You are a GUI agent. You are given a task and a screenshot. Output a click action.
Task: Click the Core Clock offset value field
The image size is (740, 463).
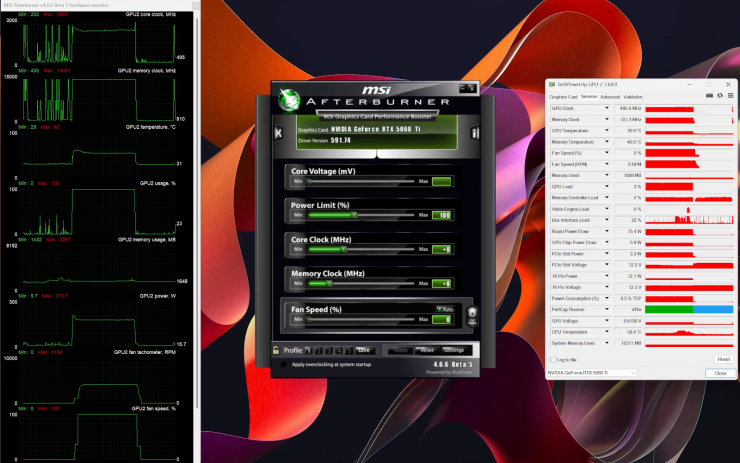coord(441,248)
